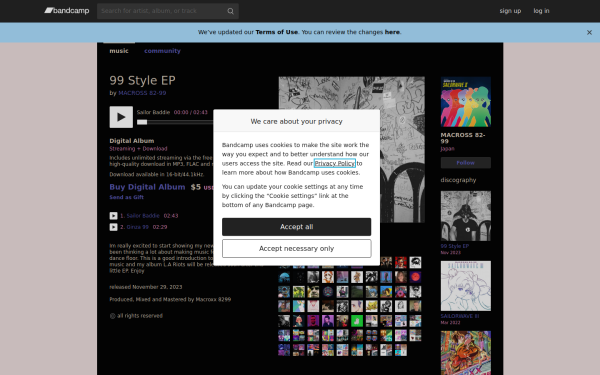Viewport: 600px width, 375px height.
Task: Open 99 Style EP discography thumbnail
Action: point(466,216)
